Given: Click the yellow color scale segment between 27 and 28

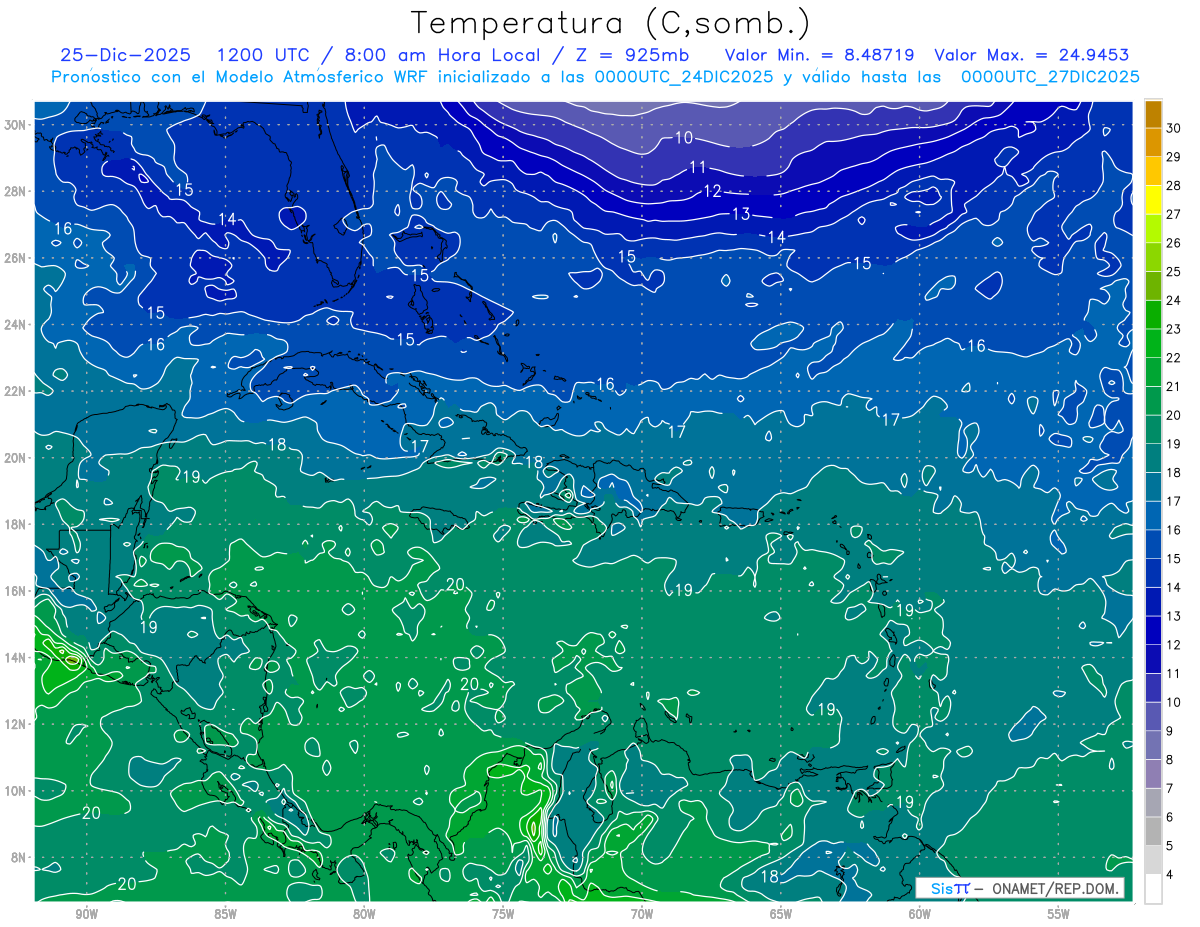Looking at the screenshot, I should 1154,199.
